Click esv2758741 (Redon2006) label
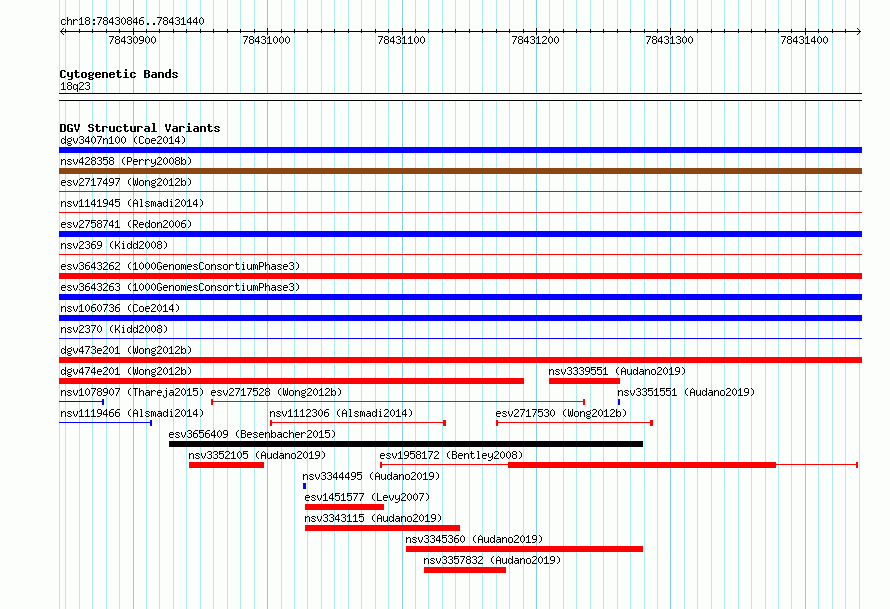Screen dimensions: 890x609 click(126, 224)
